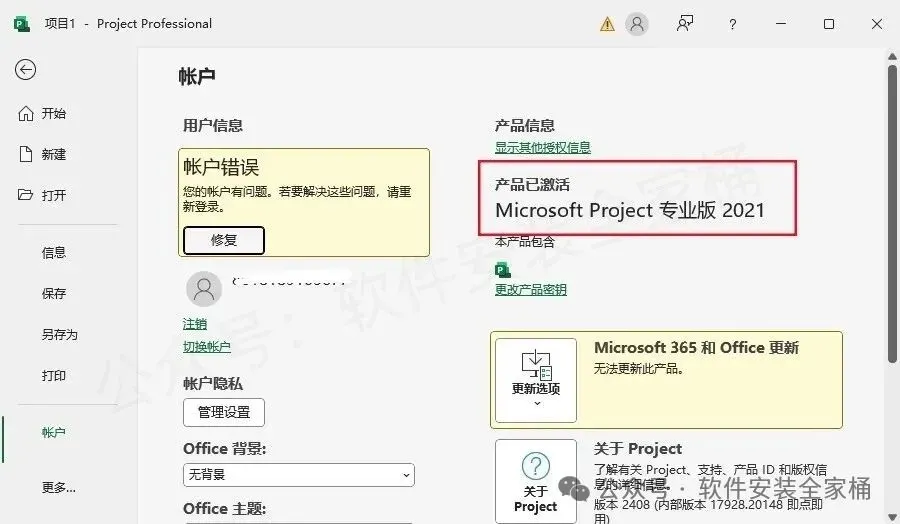
Task: Select 打开 in the sidebar
Action: click(x=42, y=195)
